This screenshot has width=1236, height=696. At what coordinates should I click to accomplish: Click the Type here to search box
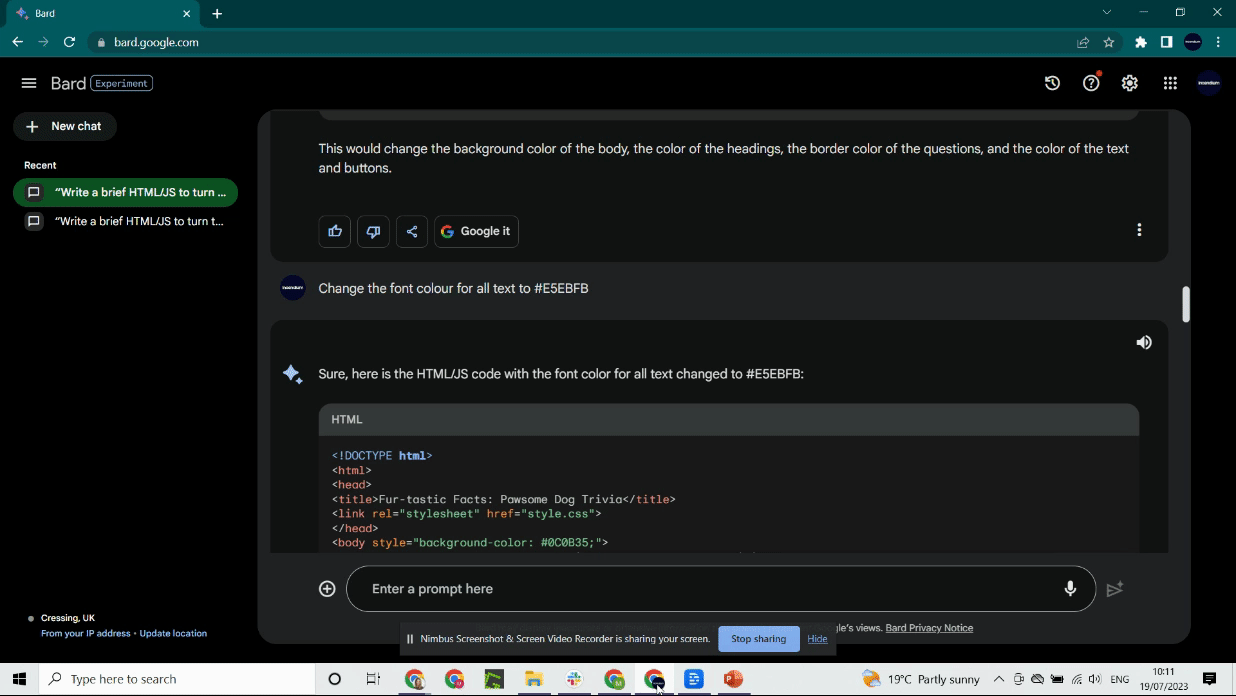point(176,679)
